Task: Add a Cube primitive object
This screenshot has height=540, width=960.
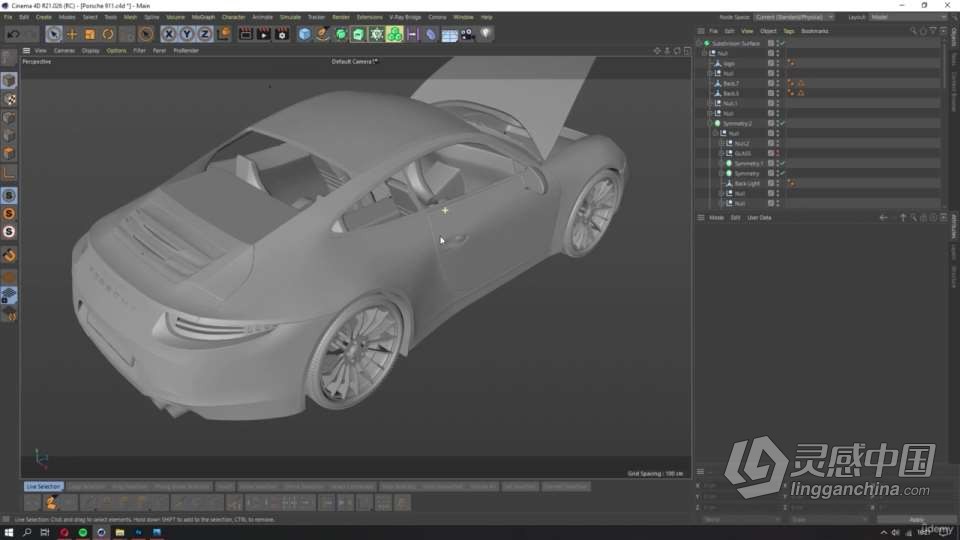Action: 304,34
